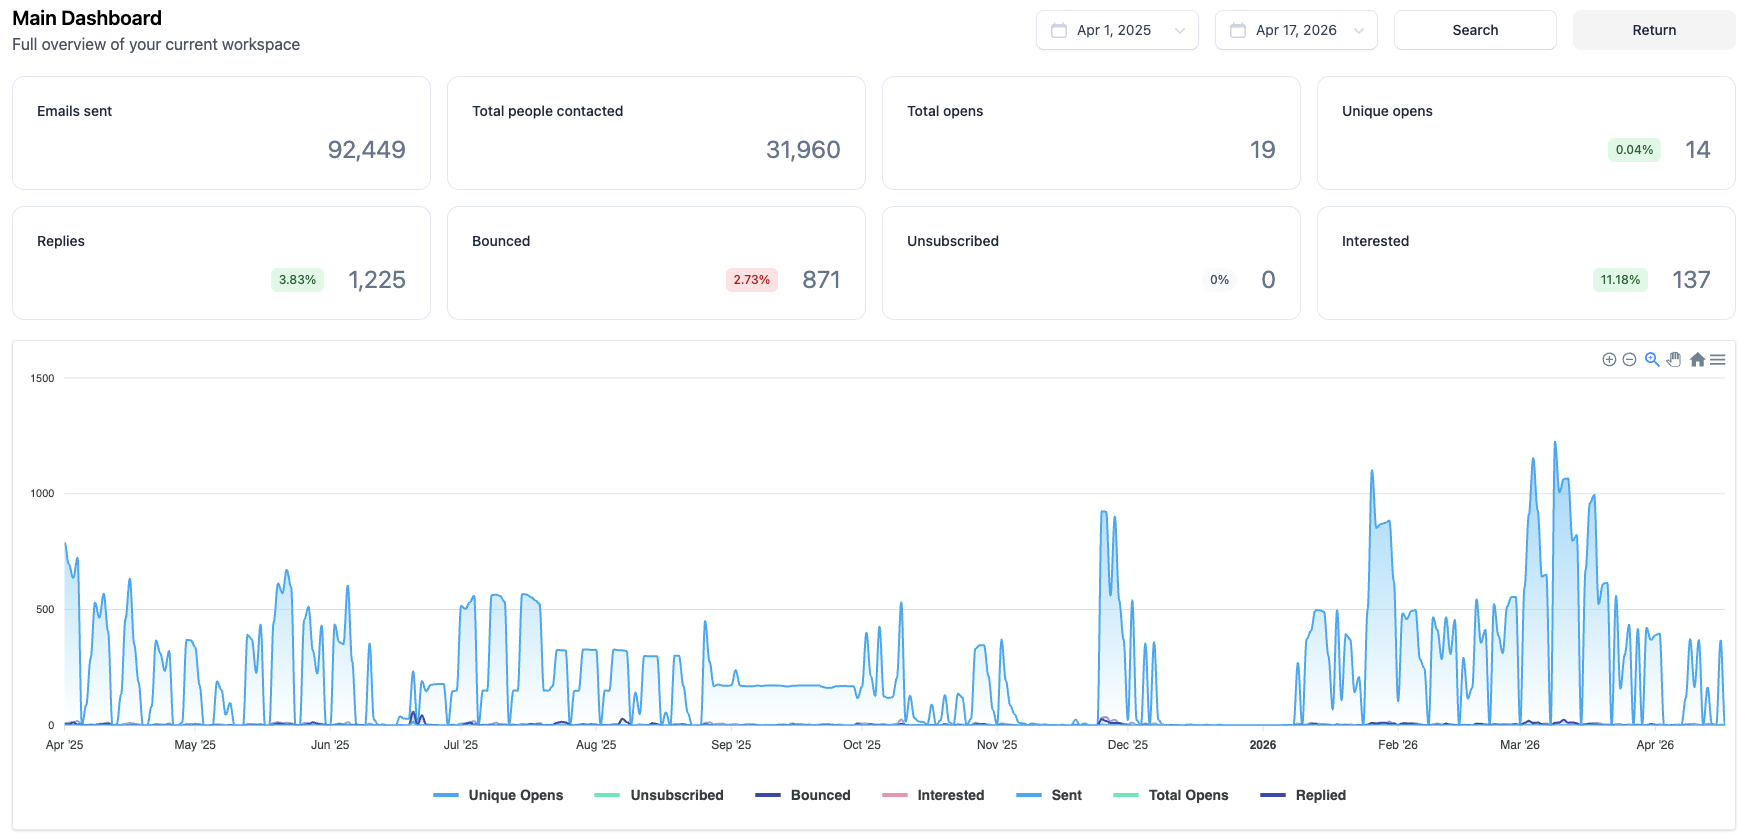1748x840 pixels.
Task: Open the Apr 17, 2026 end date dropdown
Action: tap(1296, 30)
